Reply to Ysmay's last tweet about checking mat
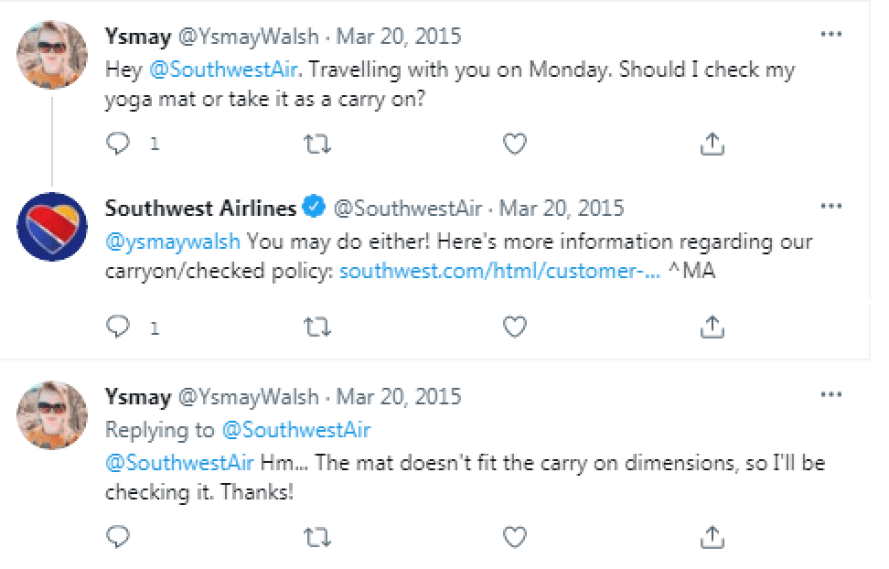The height and width of the screenshot is (569, 889). (118, 537)
